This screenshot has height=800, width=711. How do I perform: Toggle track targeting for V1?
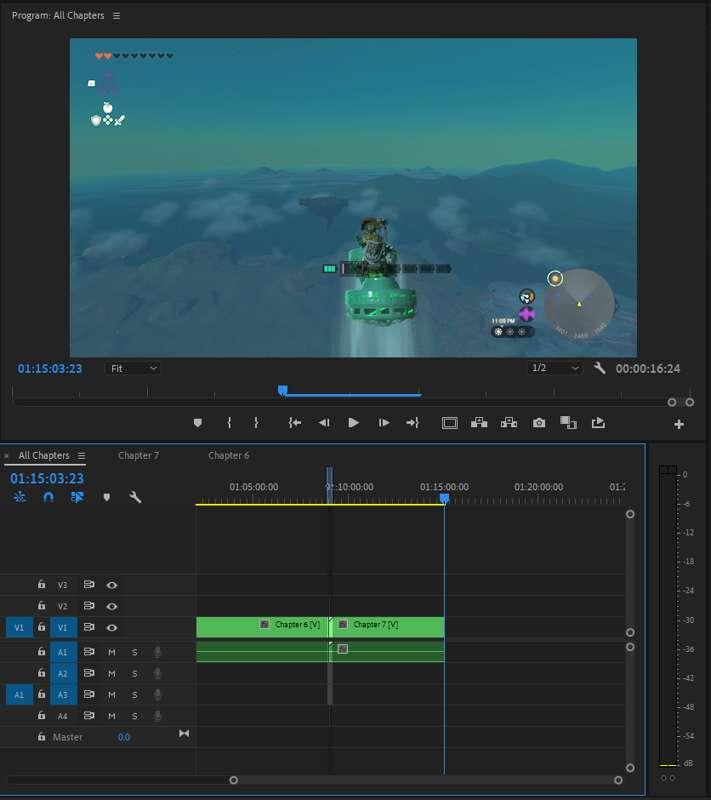coord(63,628)
